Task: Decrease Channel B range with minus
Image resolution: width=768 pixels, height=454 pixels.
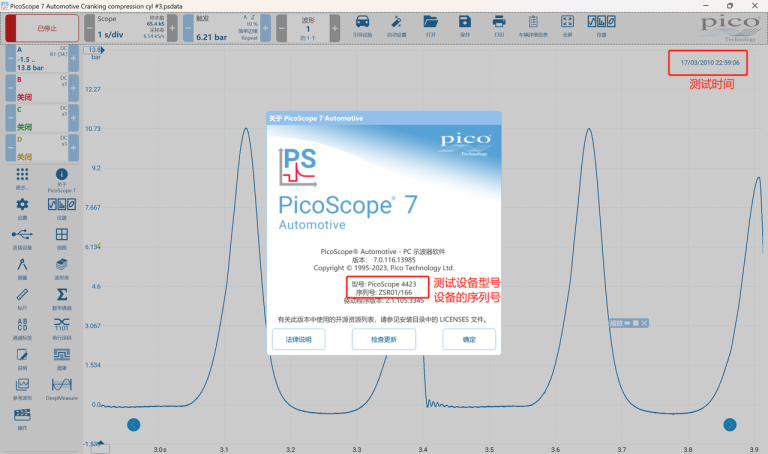Action: [x=10, y=88]
